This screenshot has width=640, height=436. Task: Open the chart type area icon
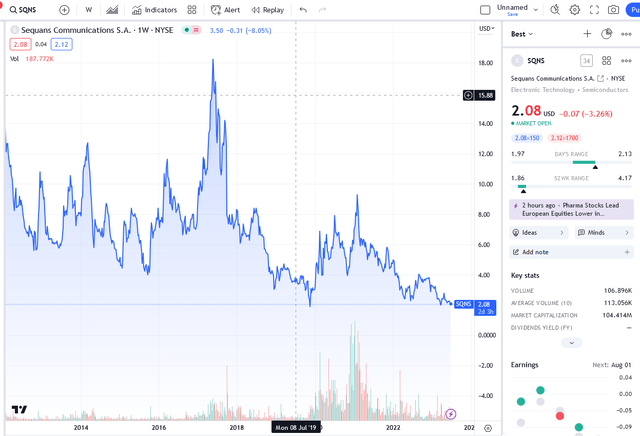112,10
